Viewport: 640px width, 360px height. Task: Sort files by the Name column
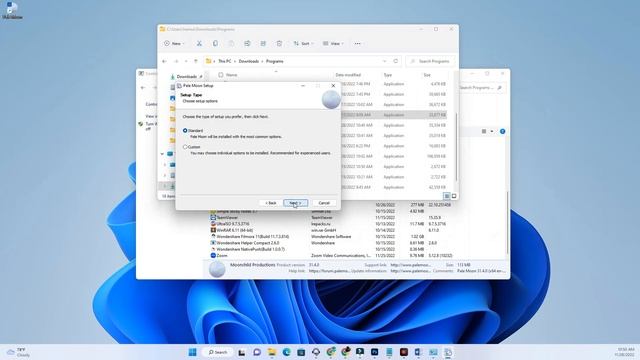pos(231,75)
